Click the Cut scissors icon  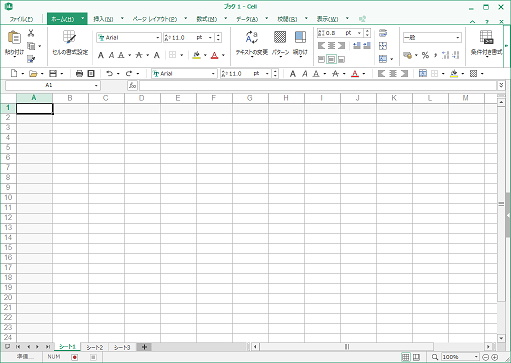pyautogui.click(x=31, y=33)
